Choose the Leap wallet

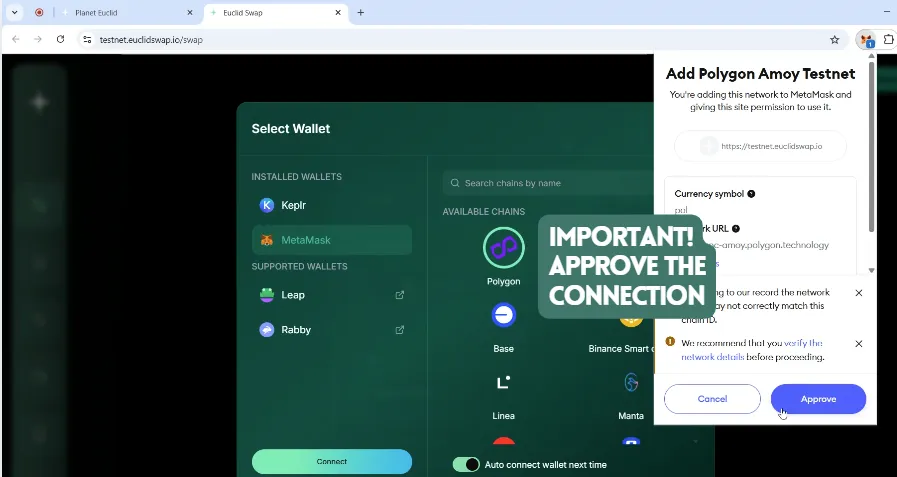[x=331, y=295]
